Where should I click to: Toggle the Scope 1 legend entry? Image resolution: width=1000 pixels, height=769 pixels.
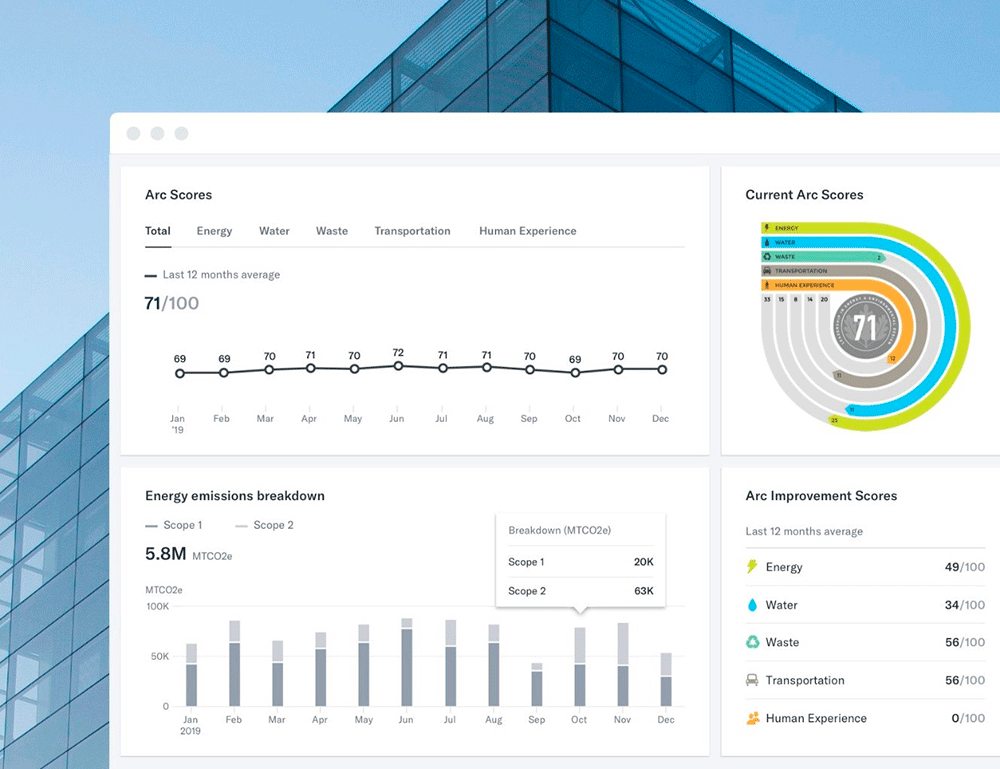(173, 525)
